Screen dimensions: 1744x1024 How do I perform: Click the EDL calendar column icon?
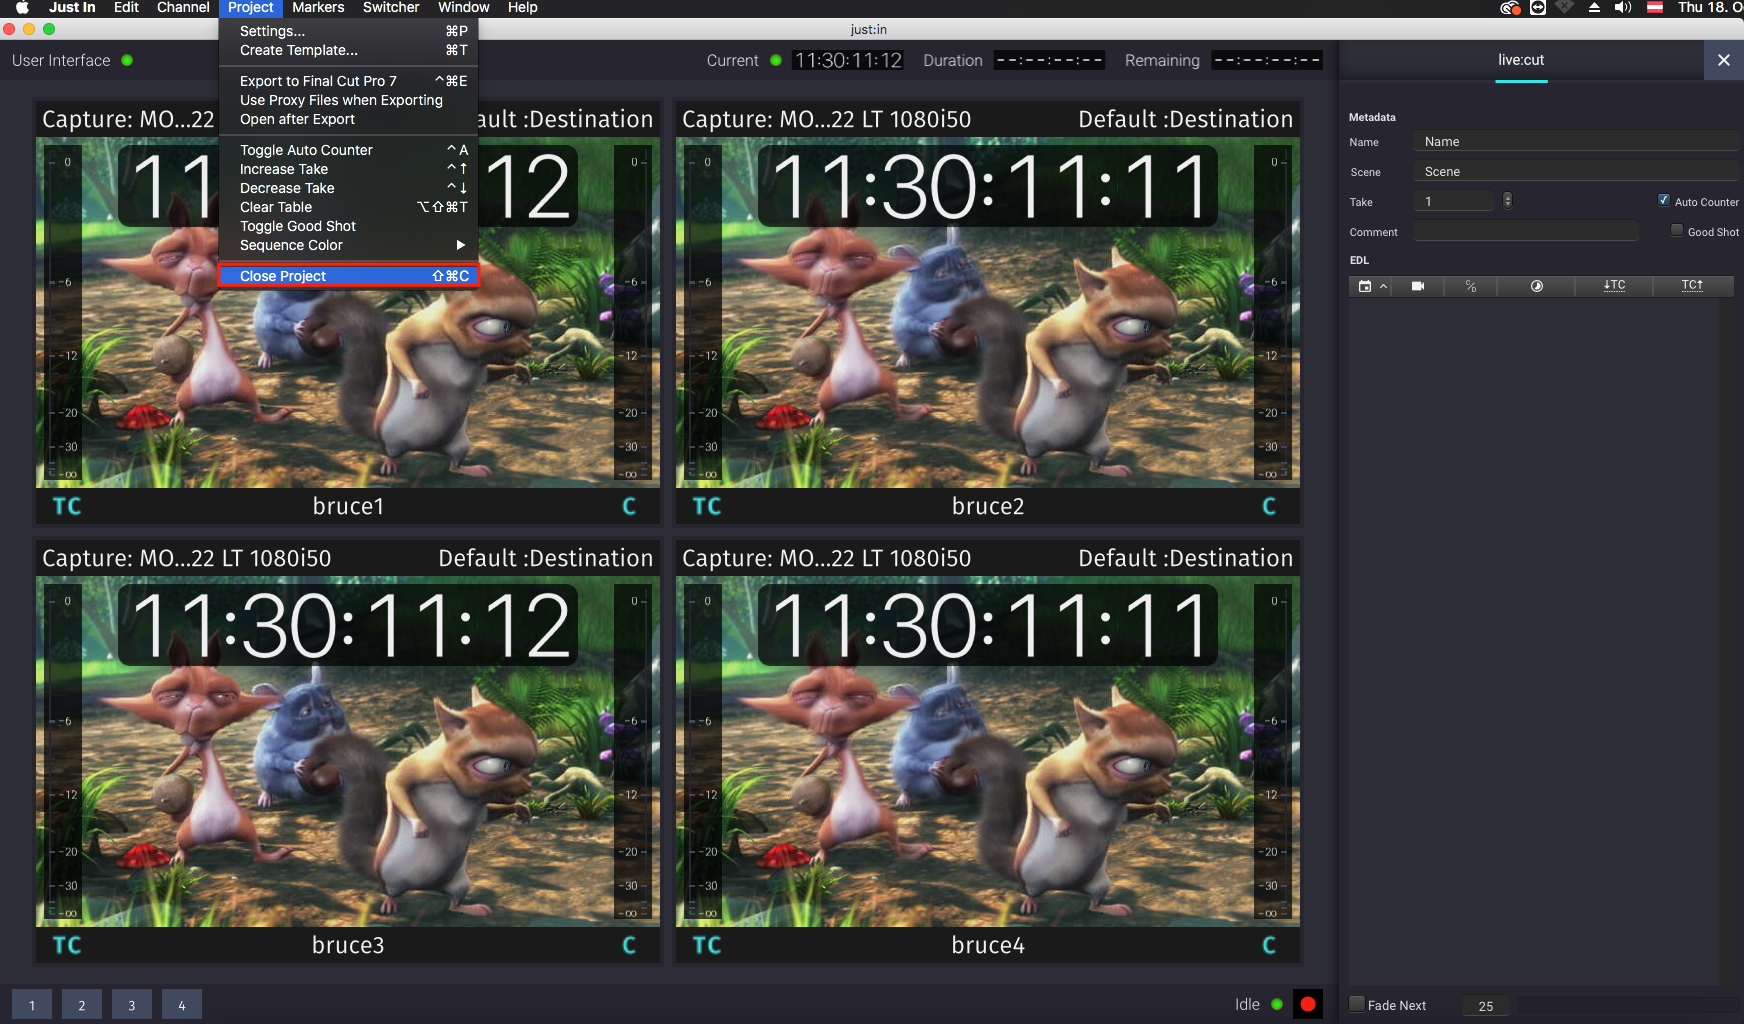[x=1364, y=286]
